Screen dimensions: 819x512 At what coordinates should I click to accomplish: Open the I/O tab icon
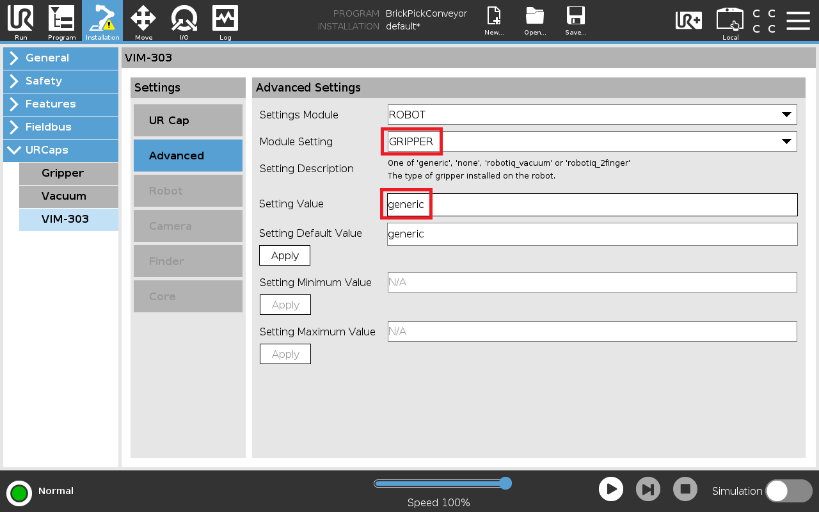pyautogui.click(x=184, y=21)
